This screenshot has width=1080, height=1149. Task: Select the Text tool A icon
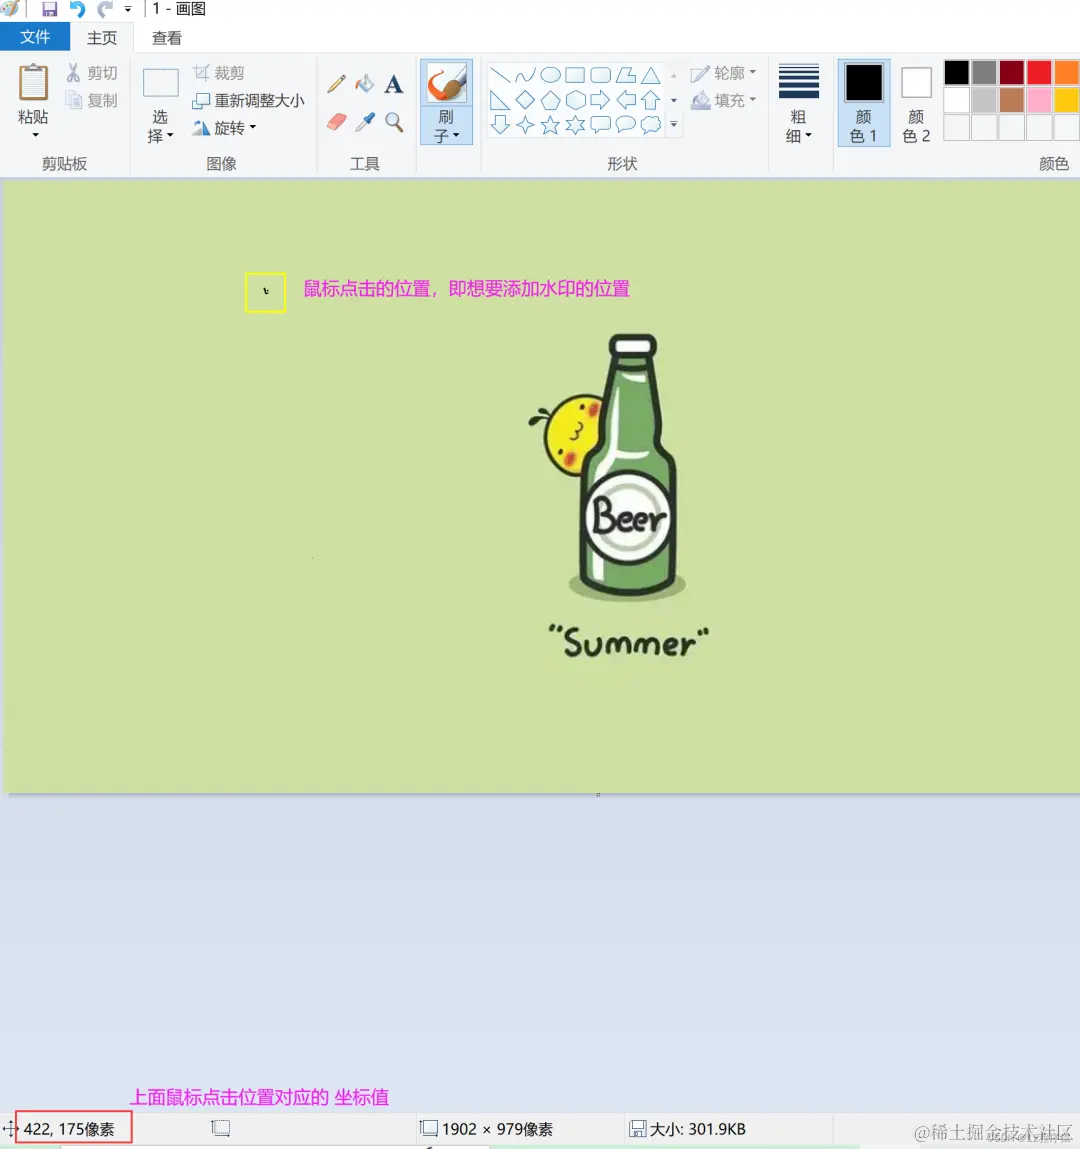click(x=393, y=84)
